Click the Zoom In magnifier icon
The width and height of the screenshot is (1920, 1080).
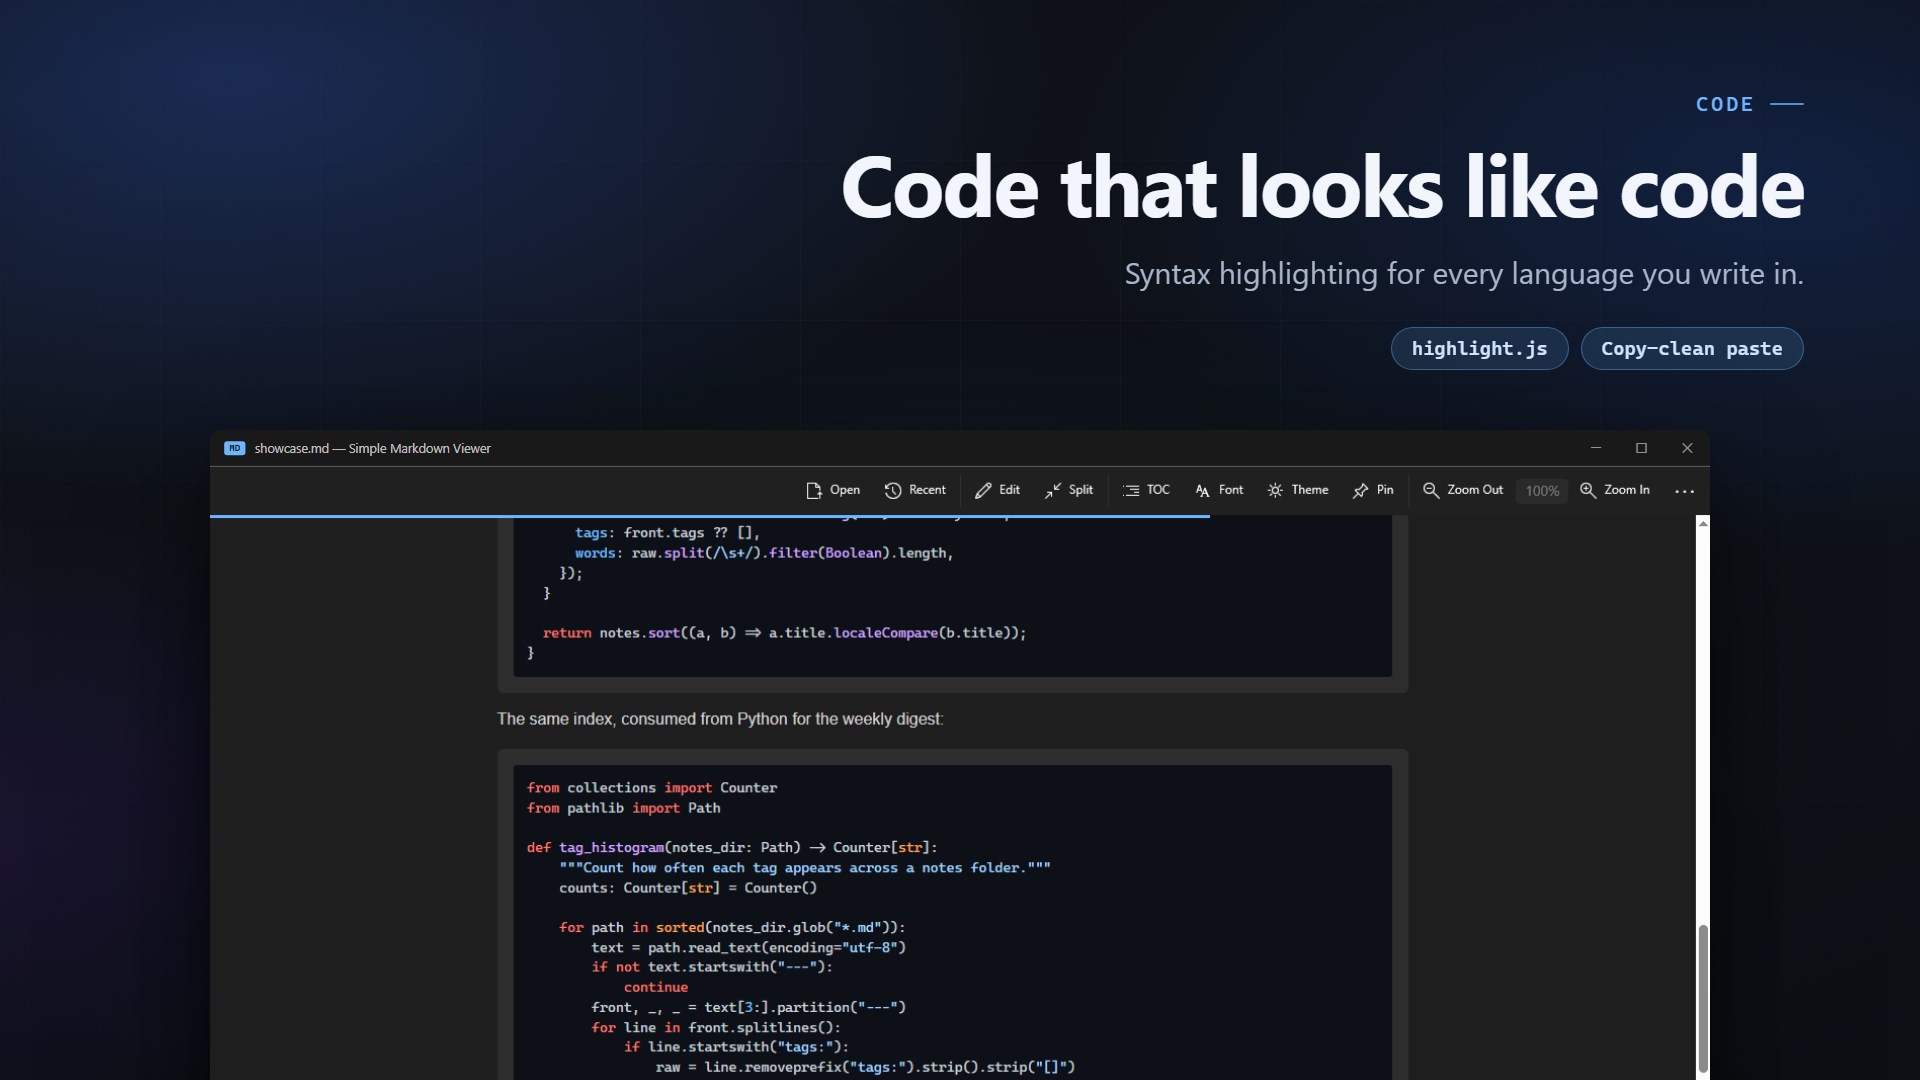tap(1588, 490)
